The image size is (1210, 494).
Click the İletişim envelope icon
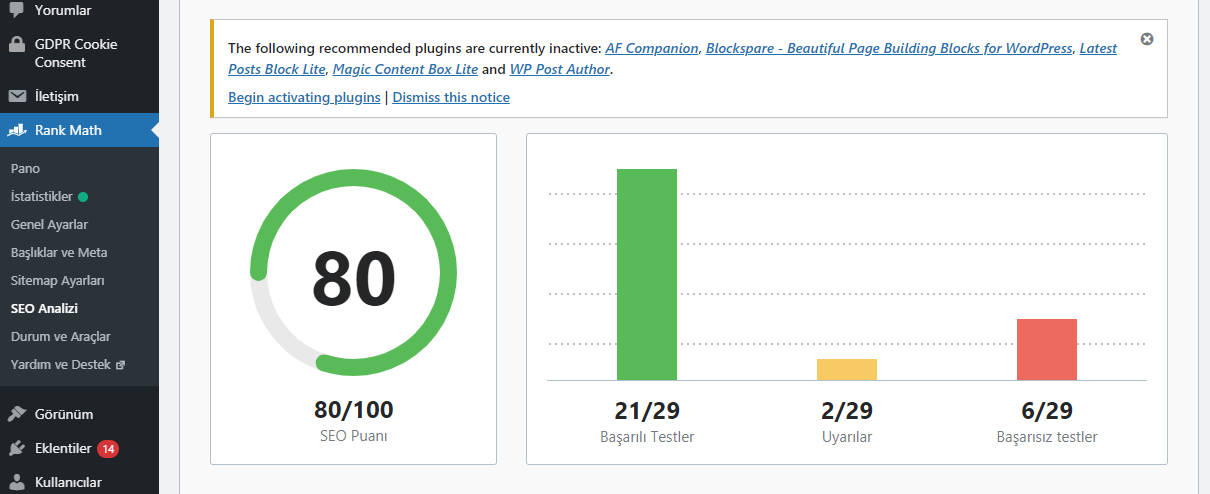click(17, 97)
